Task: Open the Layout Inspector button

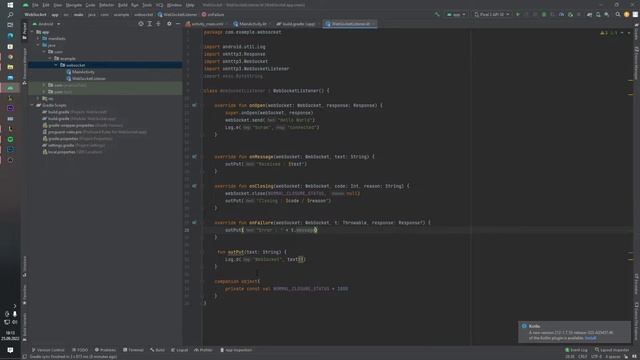Action: click(612, 350)
